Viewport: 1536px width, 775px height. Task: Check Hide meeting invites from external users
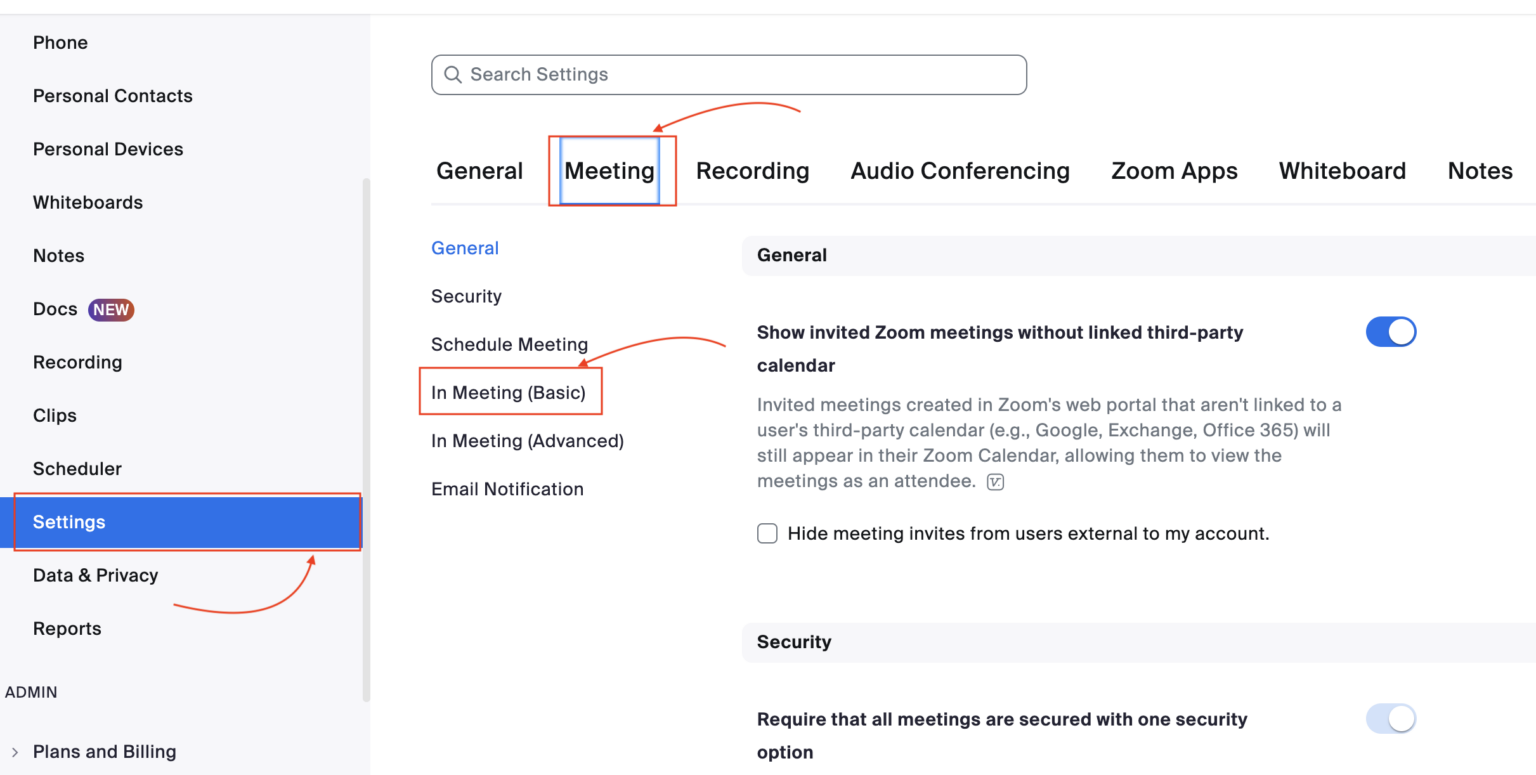767,534
